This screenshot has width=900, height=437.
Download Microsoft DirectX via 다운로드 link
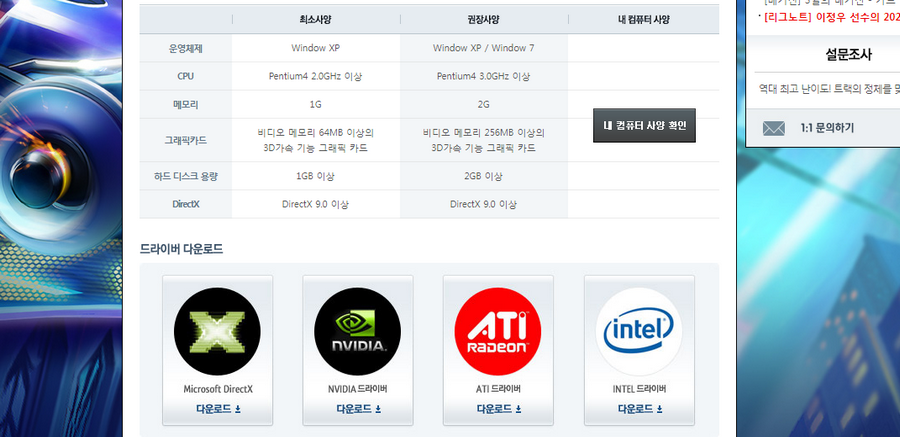click(x=218, y=409)
